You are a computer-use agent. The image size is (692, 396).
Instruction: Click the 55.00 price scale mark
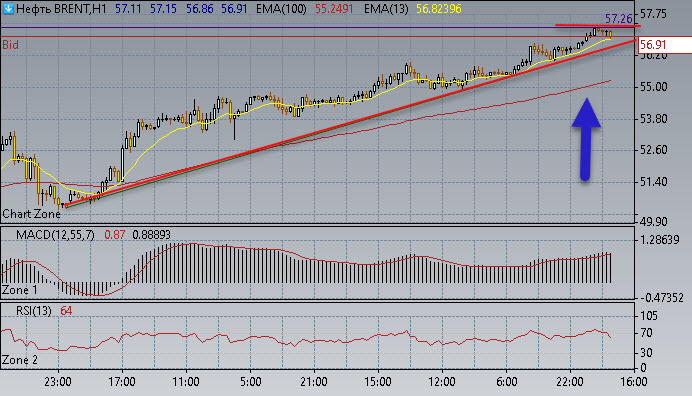click(654, 87)
